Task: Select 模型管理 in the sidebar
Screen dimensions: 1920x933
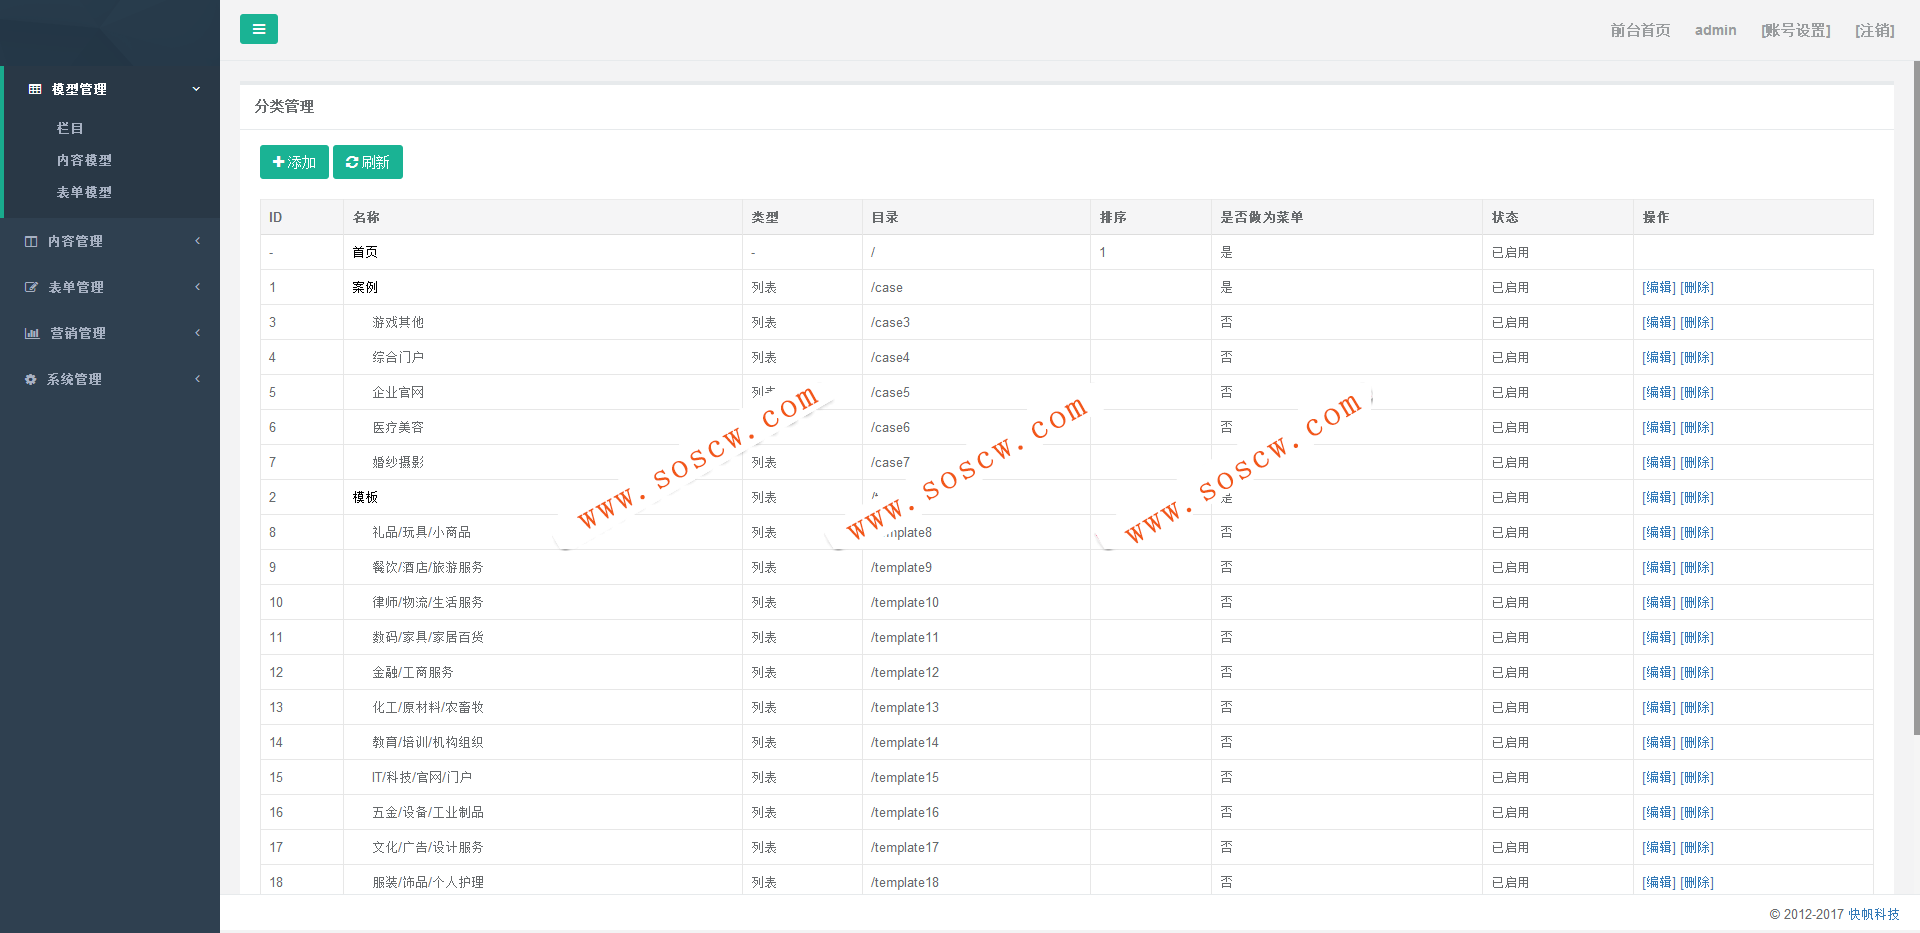Action: pos(79,89)
